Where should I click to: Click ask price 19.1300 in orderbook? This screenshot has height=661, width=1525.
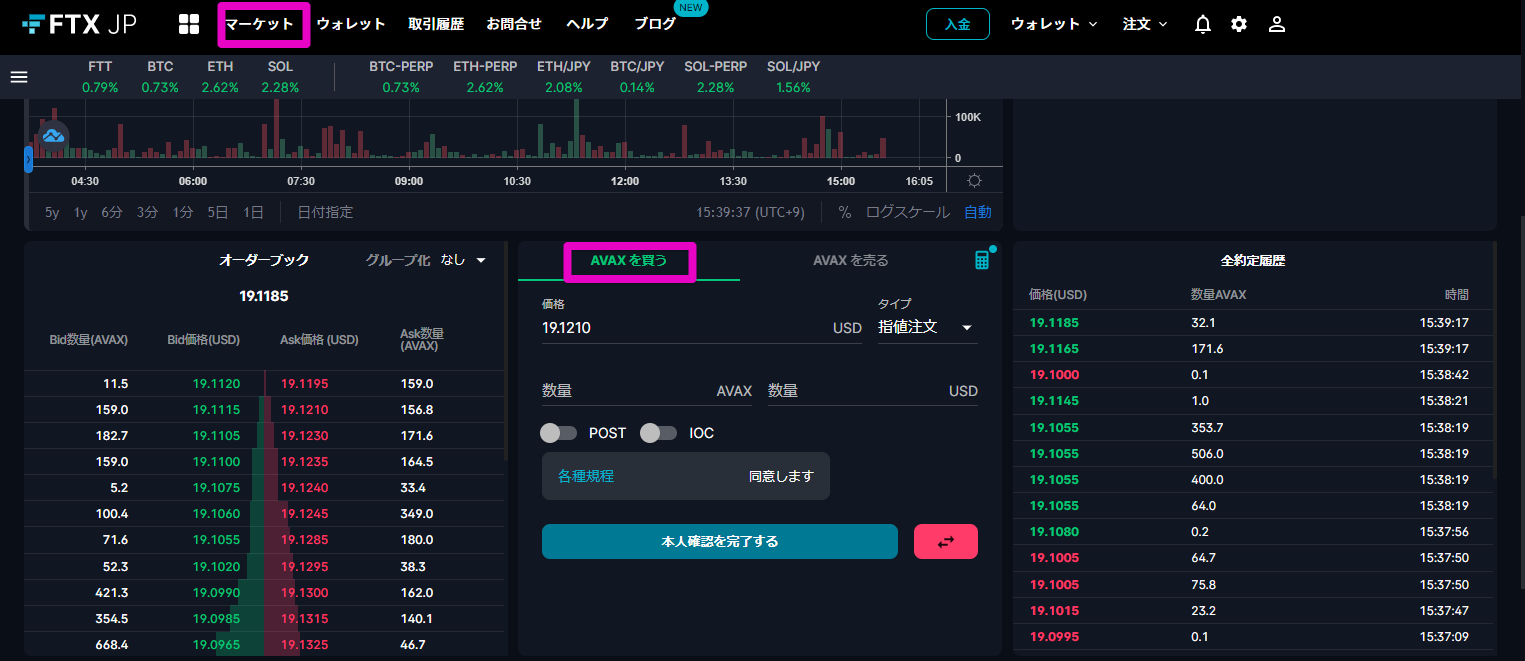click(304, 592)
